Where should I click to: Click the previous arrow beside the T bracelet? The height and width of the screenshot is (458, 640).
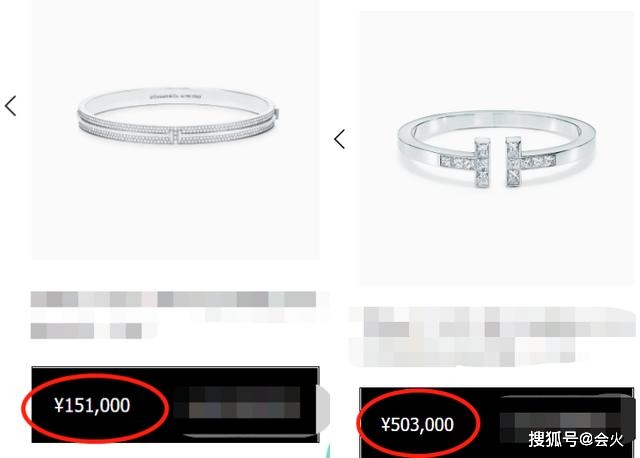[340, 139]
